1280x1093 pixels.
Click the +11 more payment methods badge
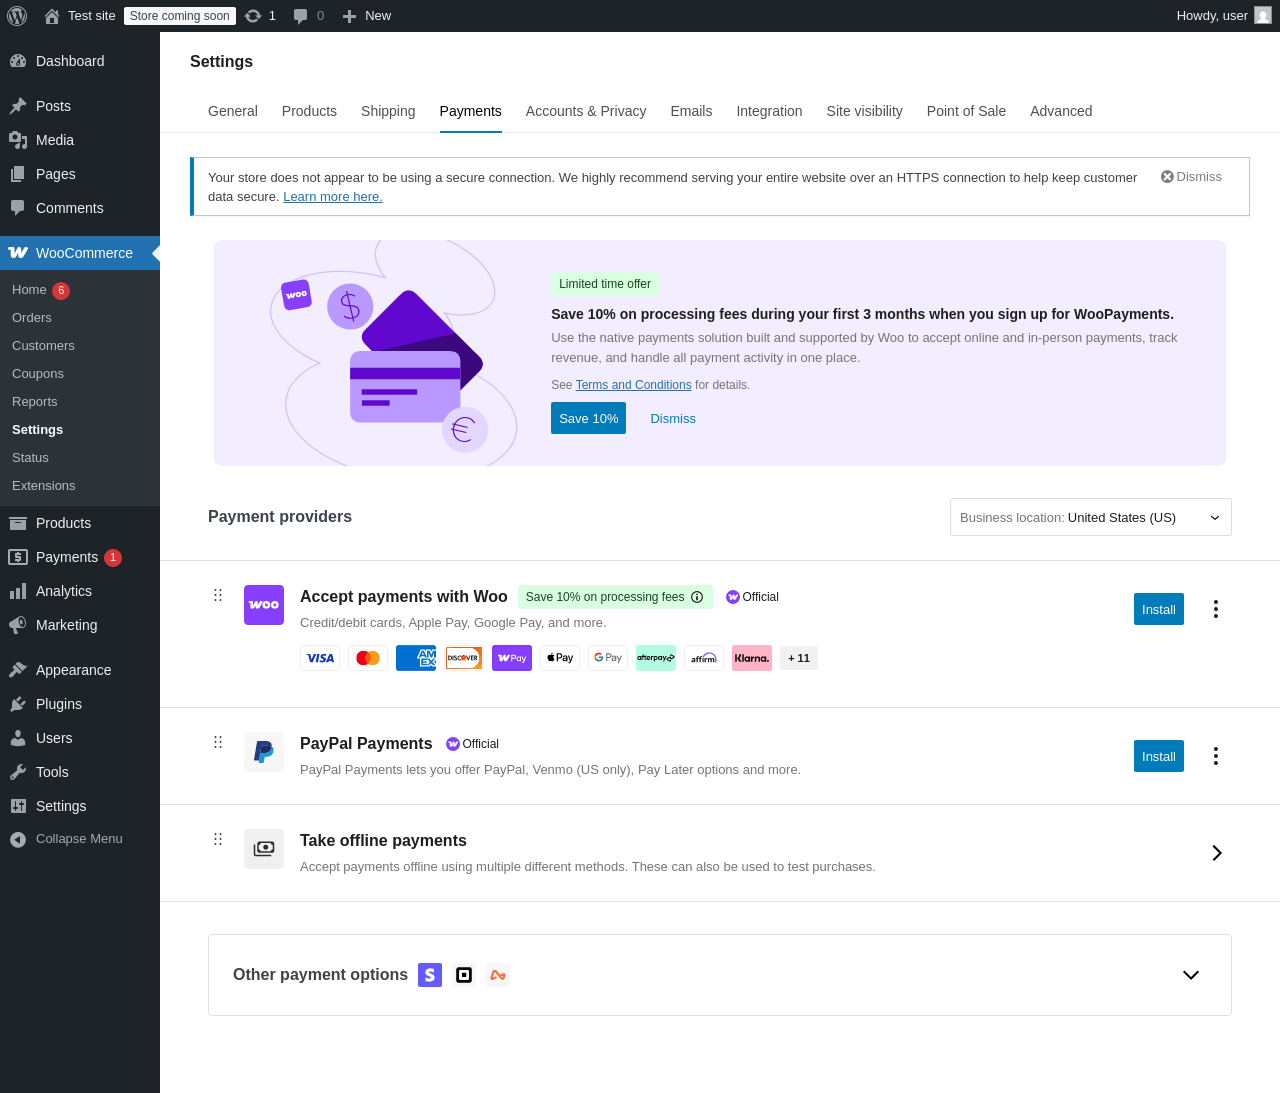pos(799,658)
